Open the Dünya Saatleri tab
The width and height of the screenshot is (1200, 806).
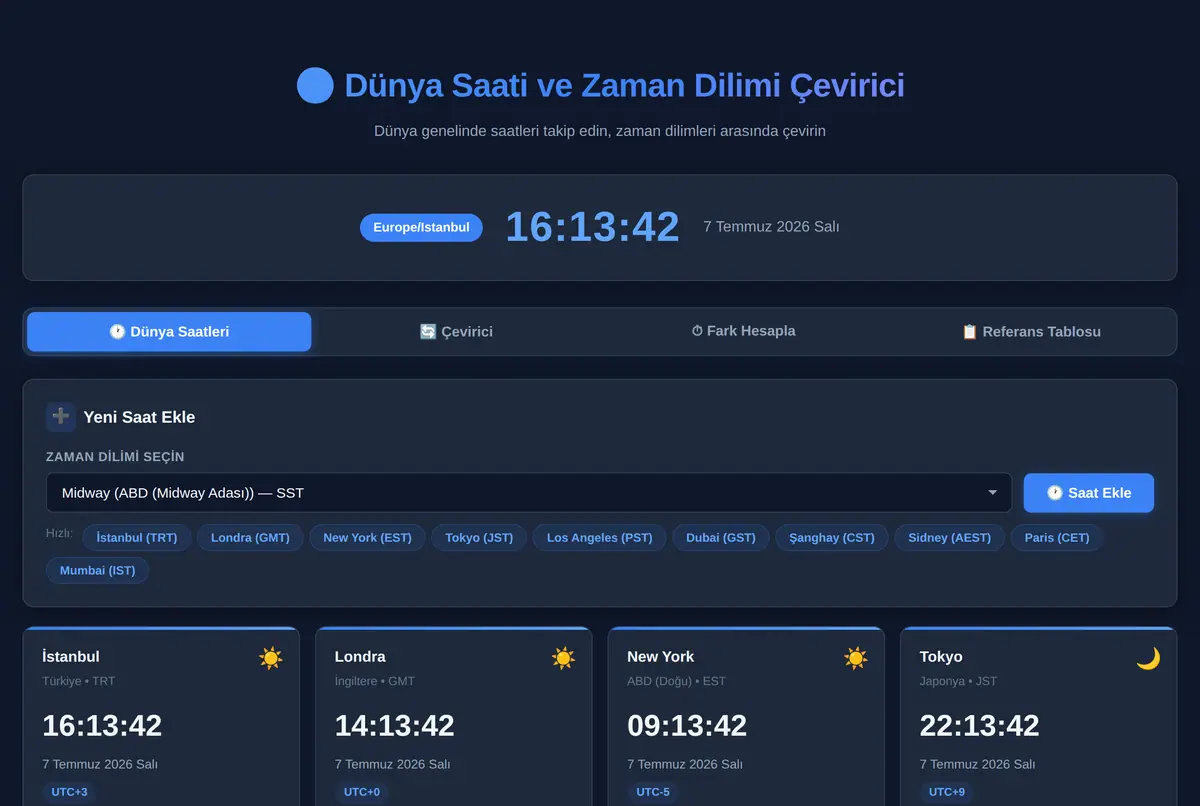click(169, 332)
